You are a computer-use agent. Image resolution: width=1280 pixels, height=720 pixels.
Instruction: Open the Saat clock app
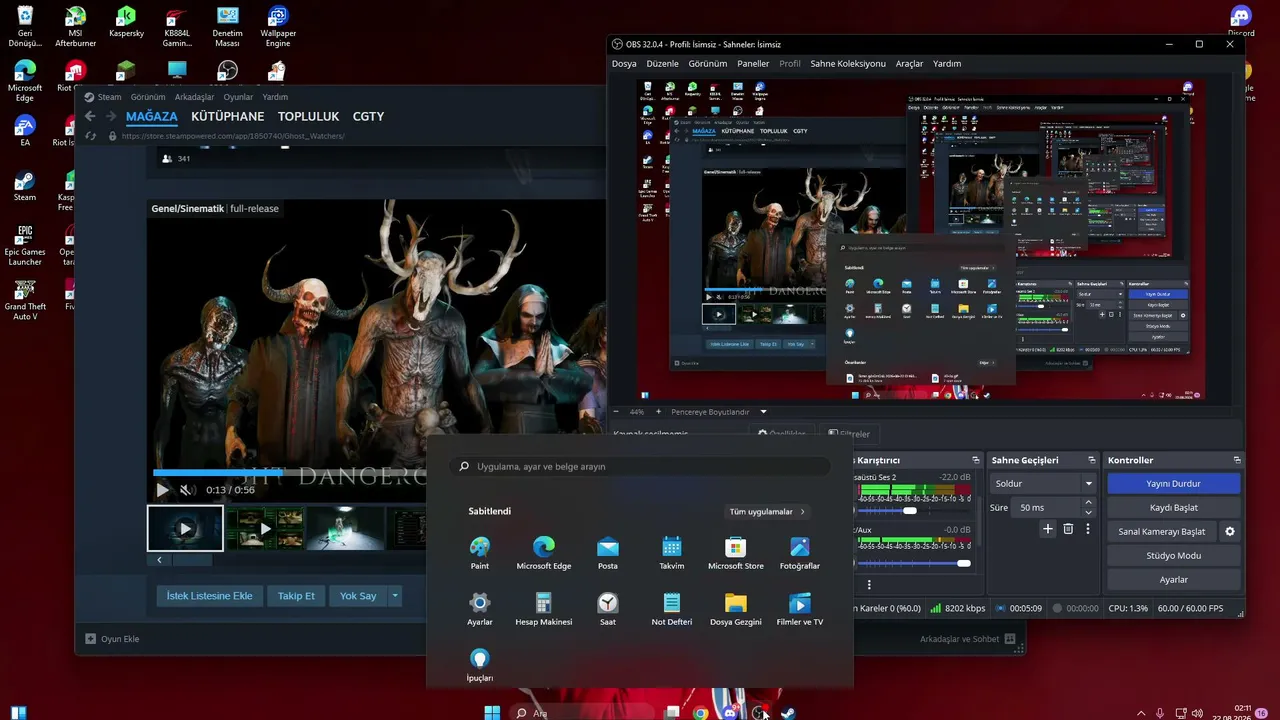click(x=608, y=608)
